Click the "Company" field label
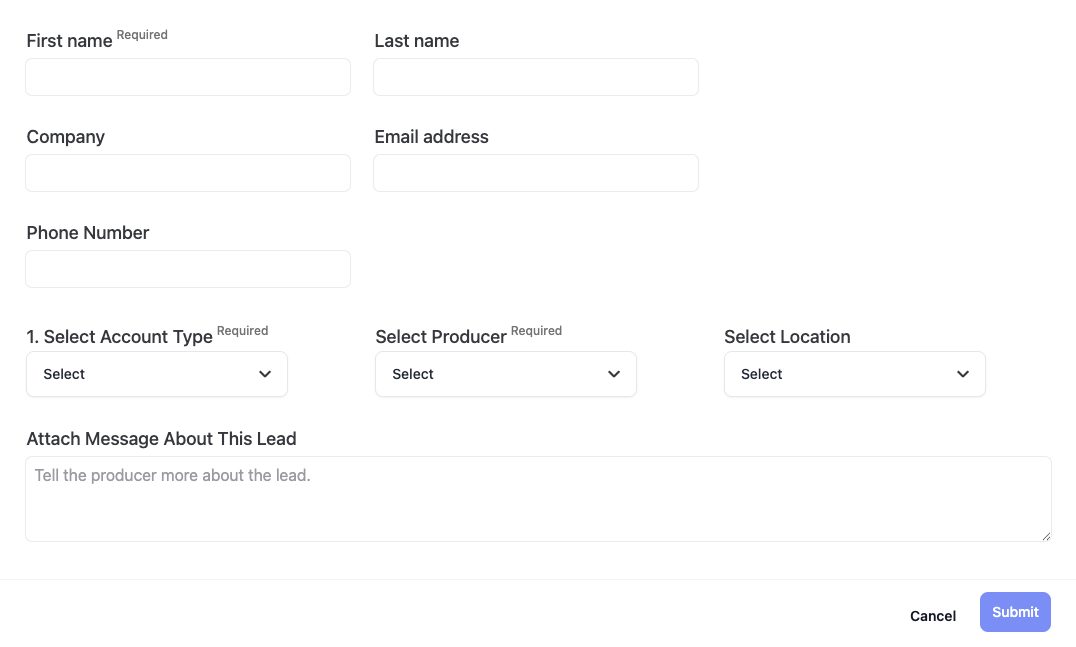 point(66,137)
